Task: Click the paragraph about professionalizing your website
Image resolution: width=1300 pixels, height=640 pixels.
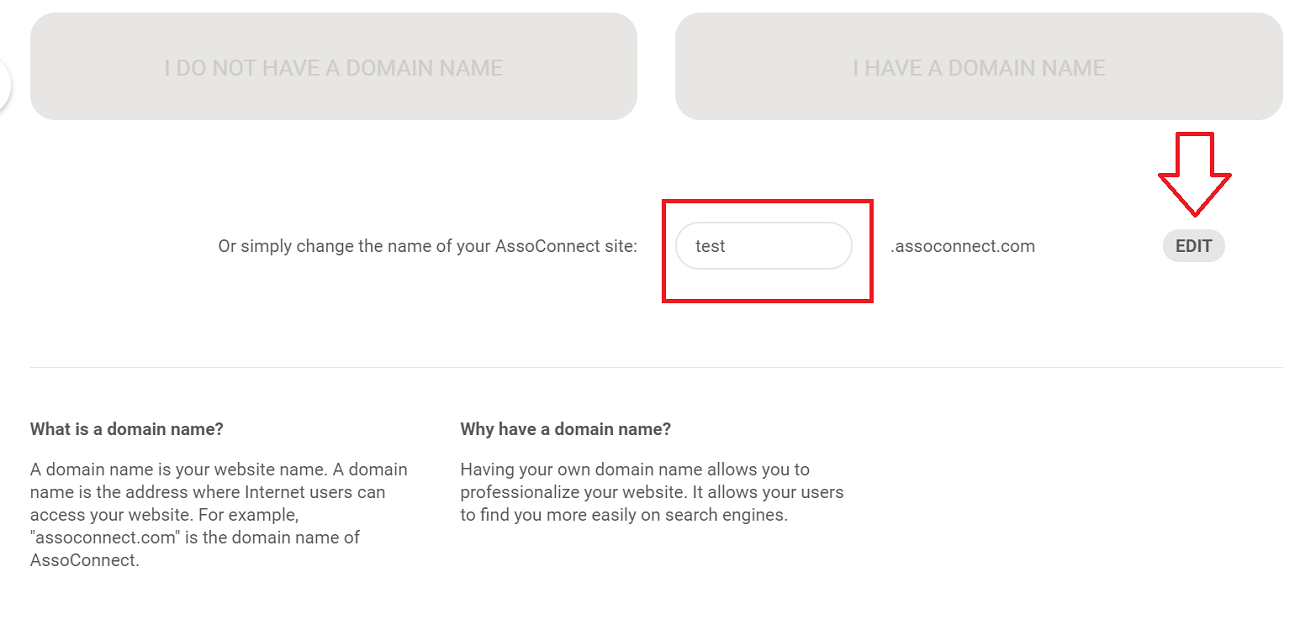Action: (x=651, y=491)
